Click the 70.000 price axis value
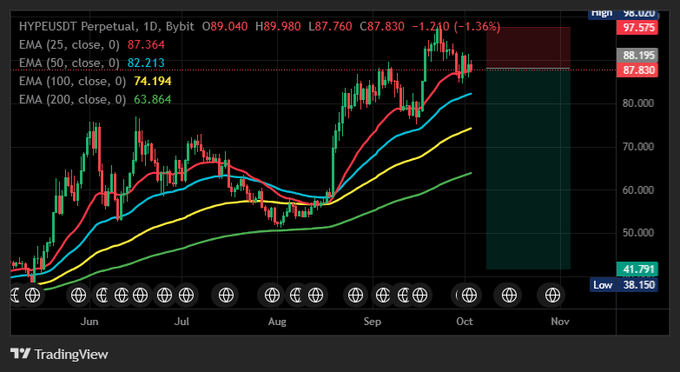 point(639,147)
